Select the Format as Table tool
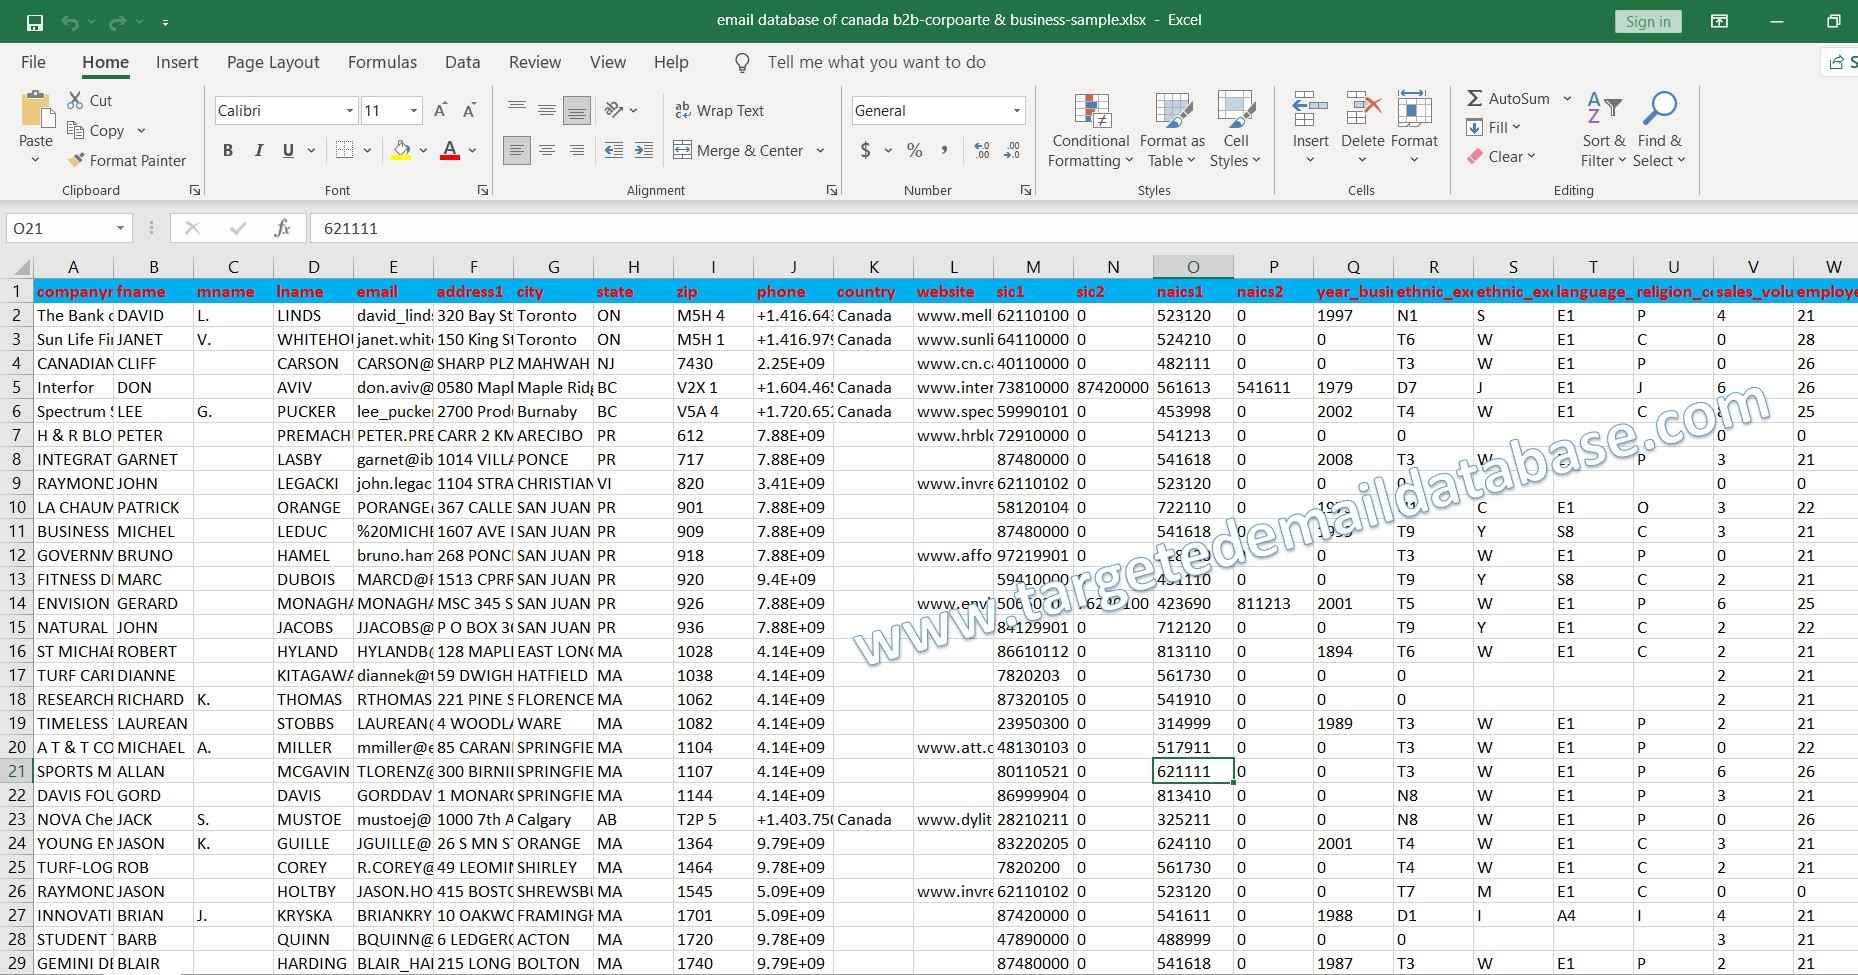 click(1171, 128)
